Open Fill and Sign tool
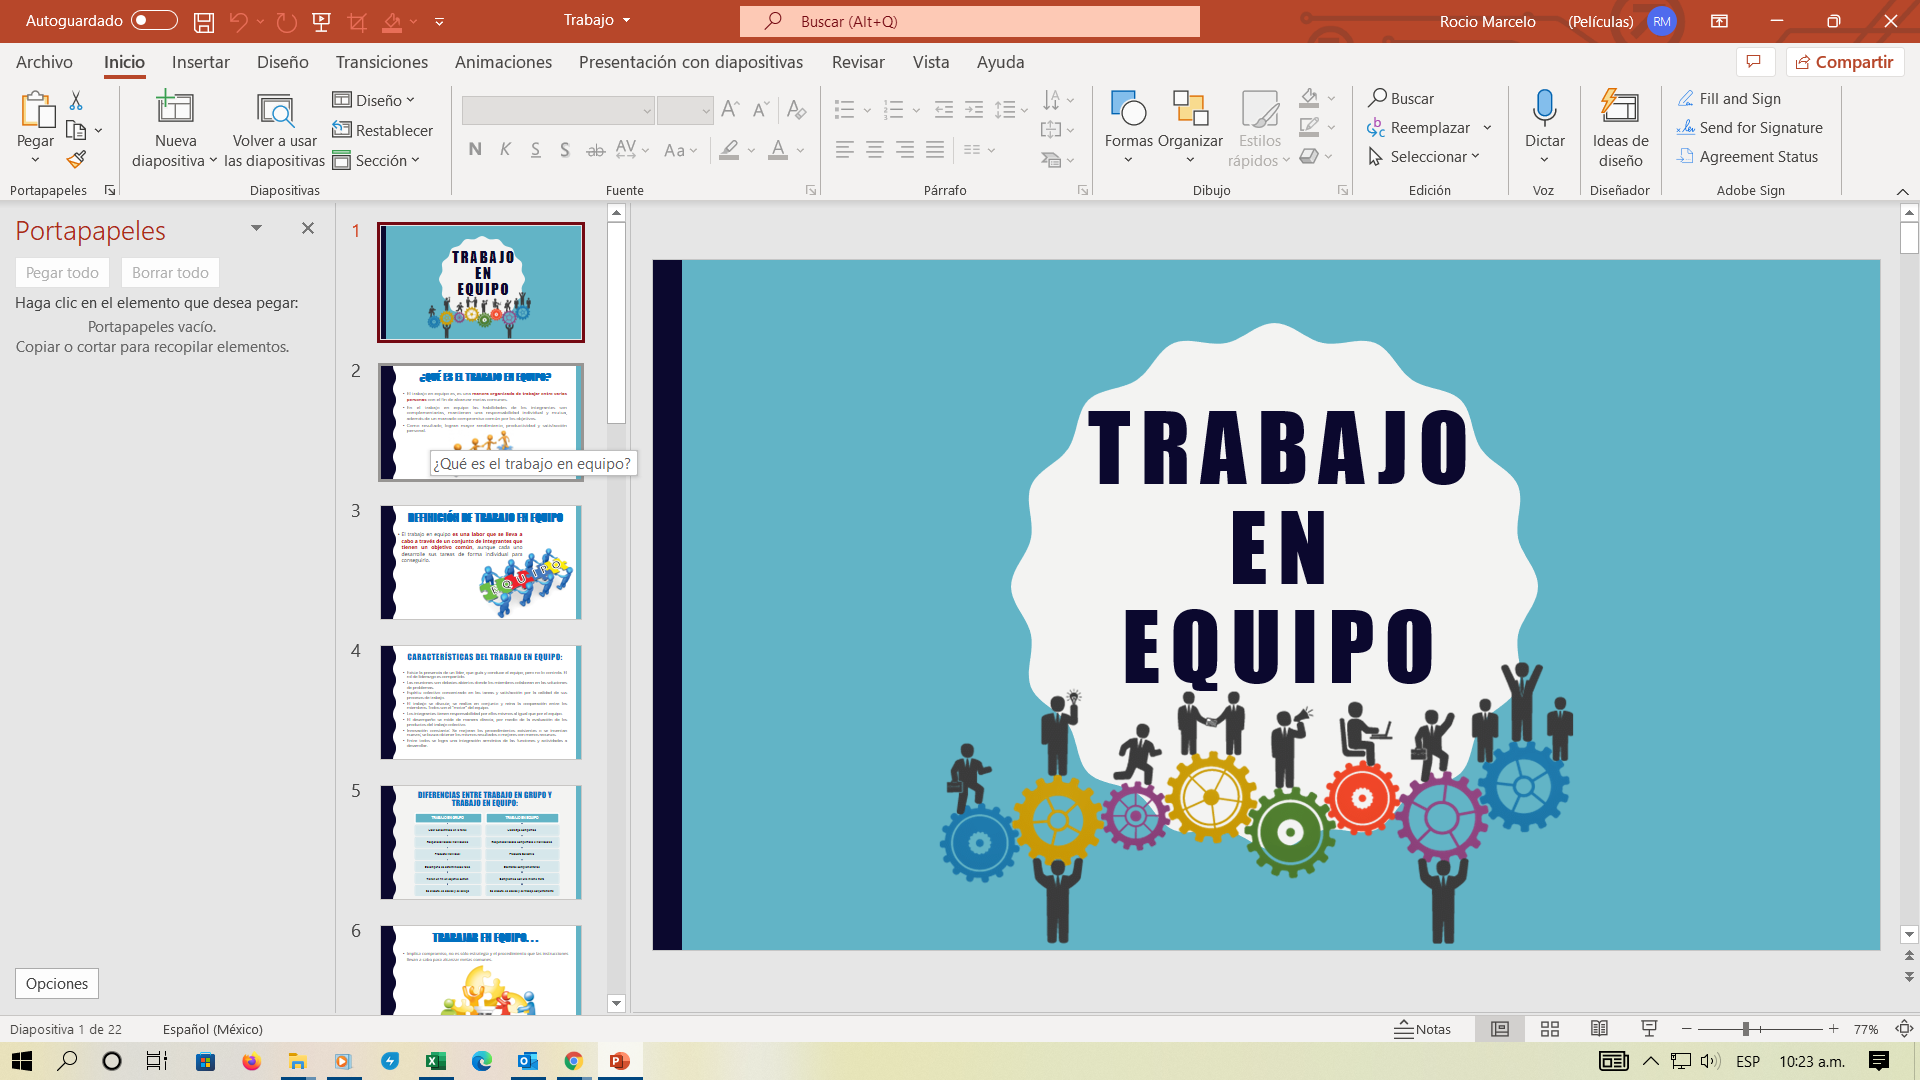This screenshot has height=1080, width=1920. pyautogui.click(x=1739, y=98)
